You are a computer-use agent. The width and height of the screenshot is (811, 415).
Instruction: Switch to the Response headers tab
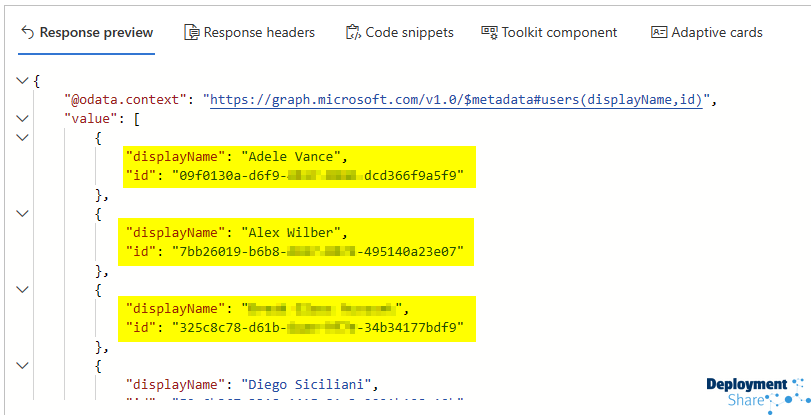tap(259, 33)
